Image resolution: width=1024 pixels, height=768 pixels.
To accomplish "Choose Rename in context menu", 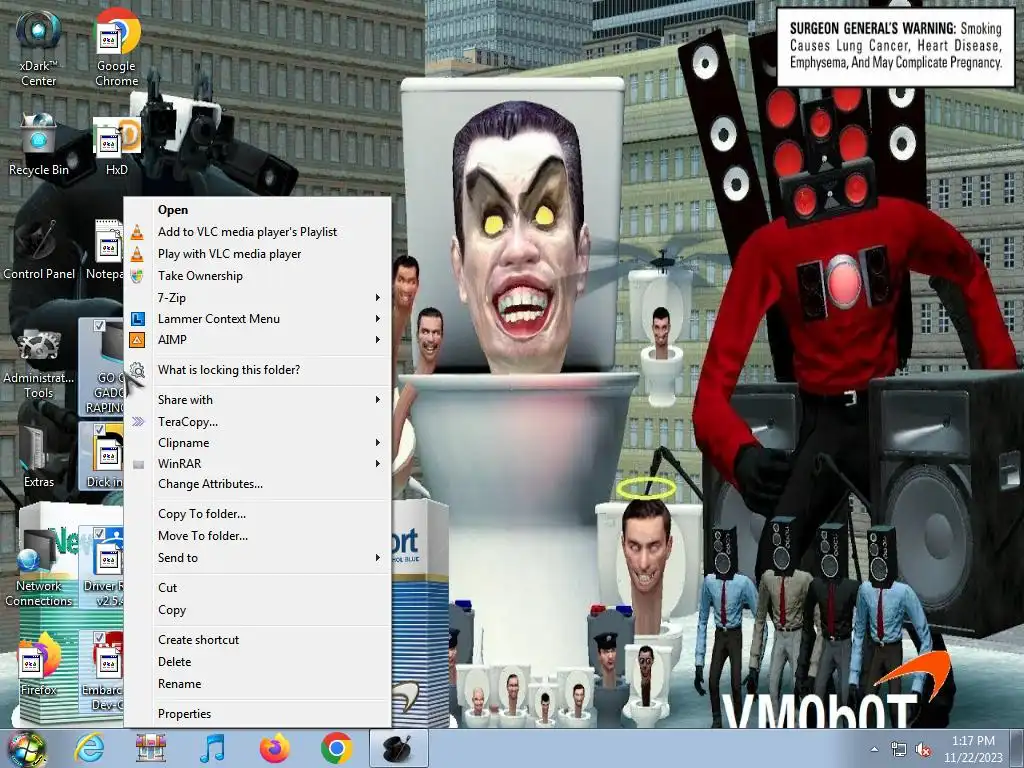I will coord(257,684).
